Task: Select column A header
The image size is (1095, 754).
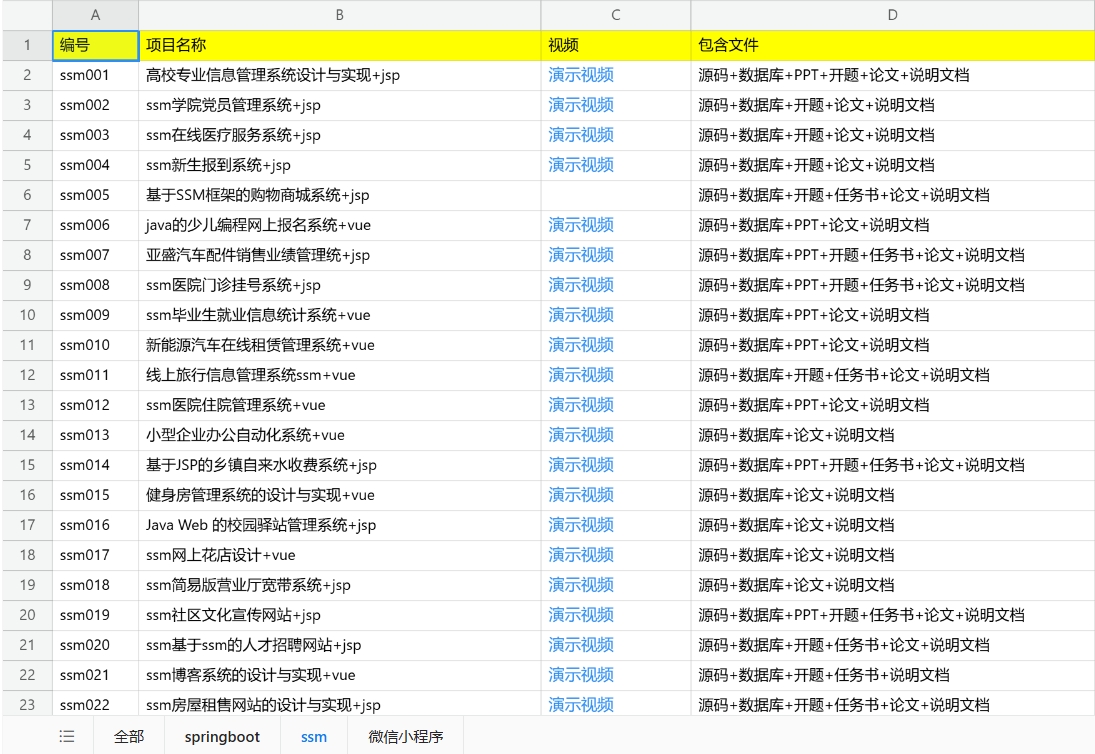Action: tap(96, 15)
